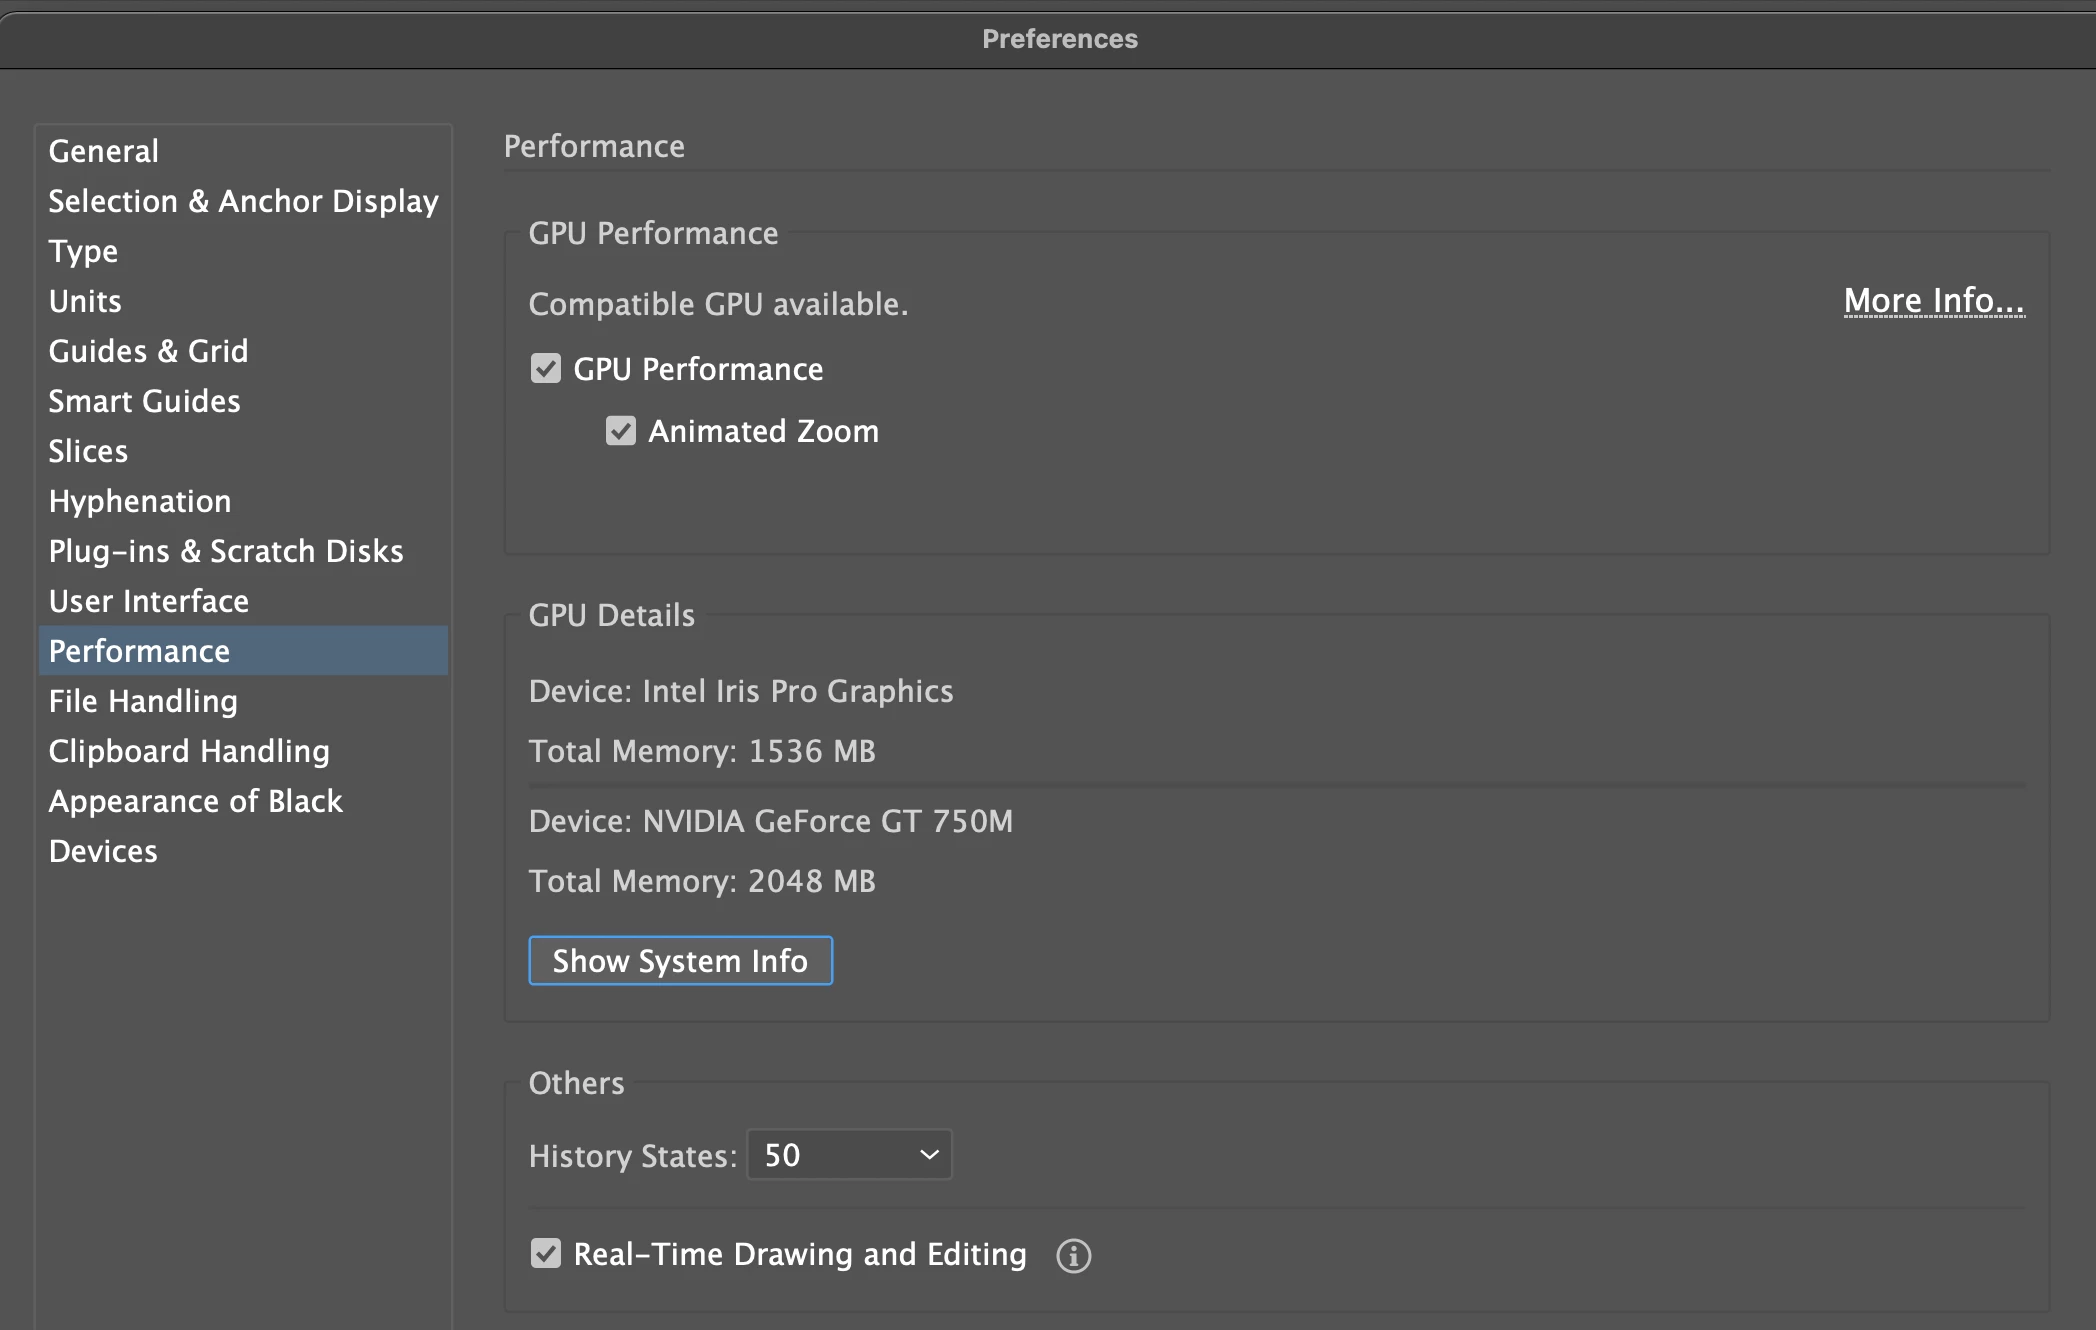Toggle the GPU Performance checkbox
The width and height of the screenshot is (2096, 1330).
point(546,369)
